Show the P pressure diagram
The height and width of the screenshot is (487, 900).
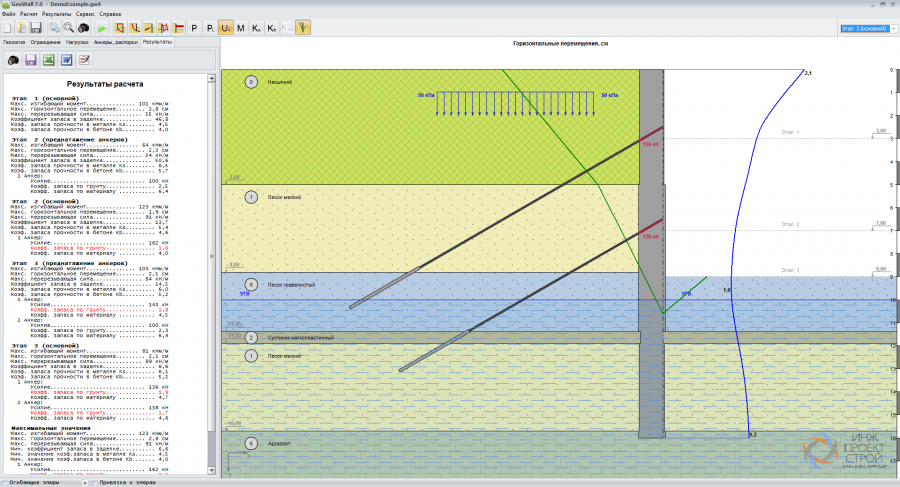194,28
